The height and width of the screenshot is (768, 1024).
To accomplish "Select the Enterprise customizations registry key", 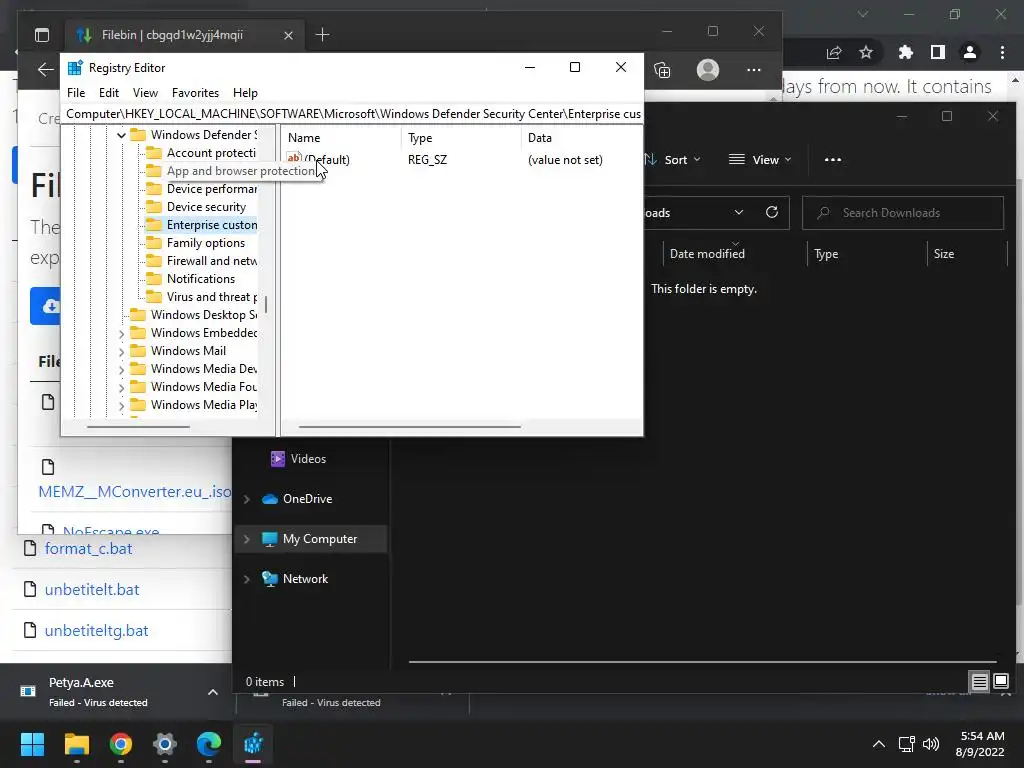I will click(x=212, y=225).
